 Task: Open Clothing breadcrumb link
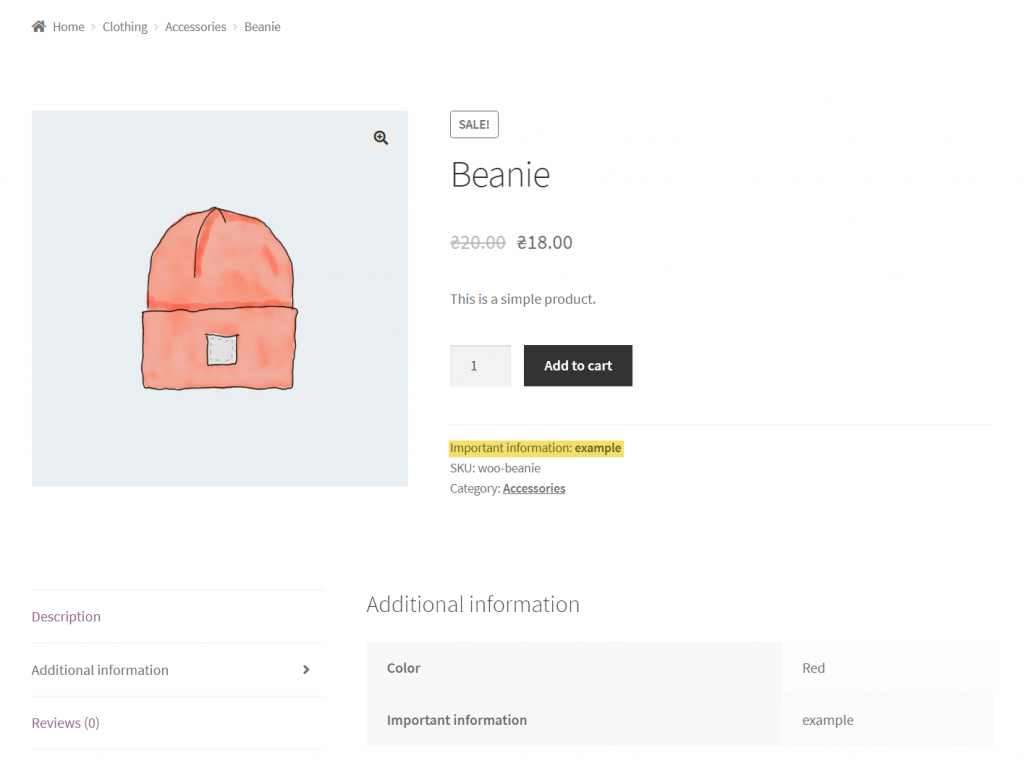click(x=125, y=27)
